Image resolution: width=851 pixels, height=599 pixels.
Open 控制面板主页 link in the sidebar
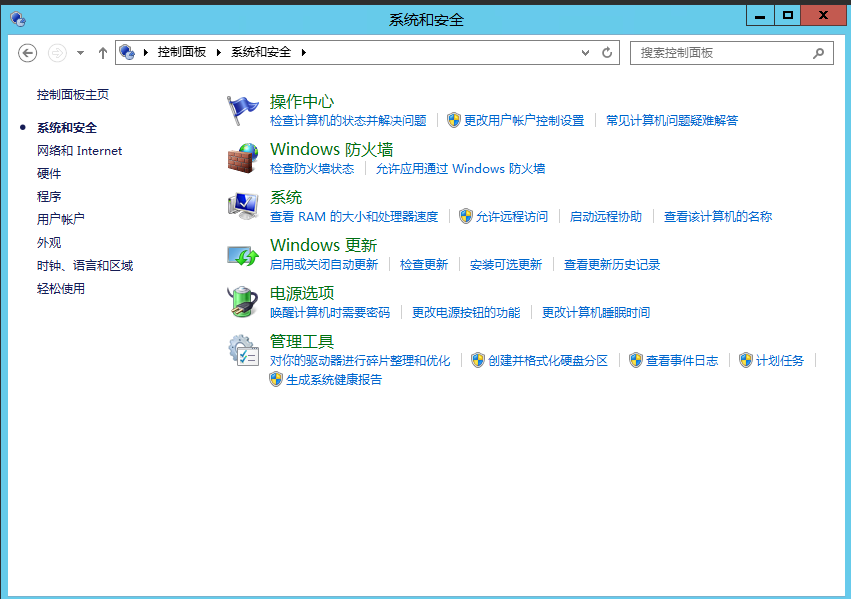(73, 95)
